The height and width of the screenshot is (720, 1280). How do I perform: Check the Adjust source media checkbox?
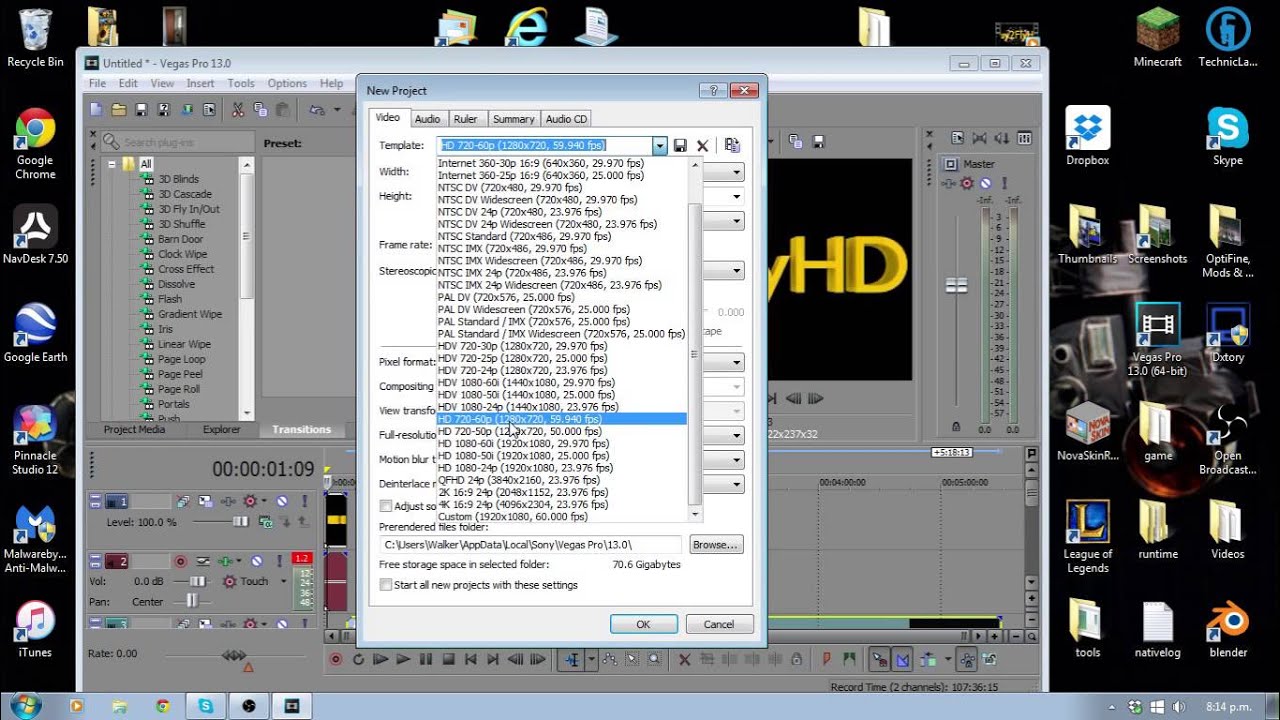pyautogui.click(x=386, y=507)
